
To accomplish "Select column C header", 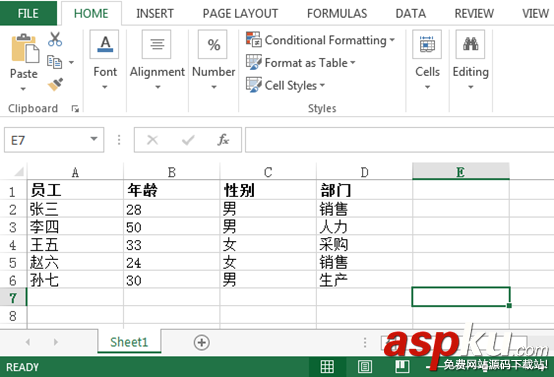I will point(268,172).
